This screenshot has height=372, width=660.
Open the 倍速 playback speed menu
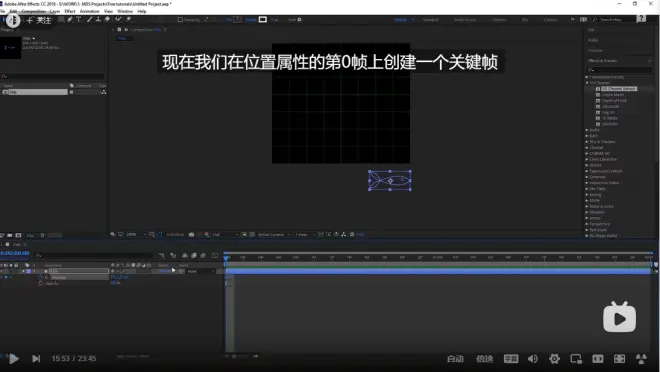(484, 359)
